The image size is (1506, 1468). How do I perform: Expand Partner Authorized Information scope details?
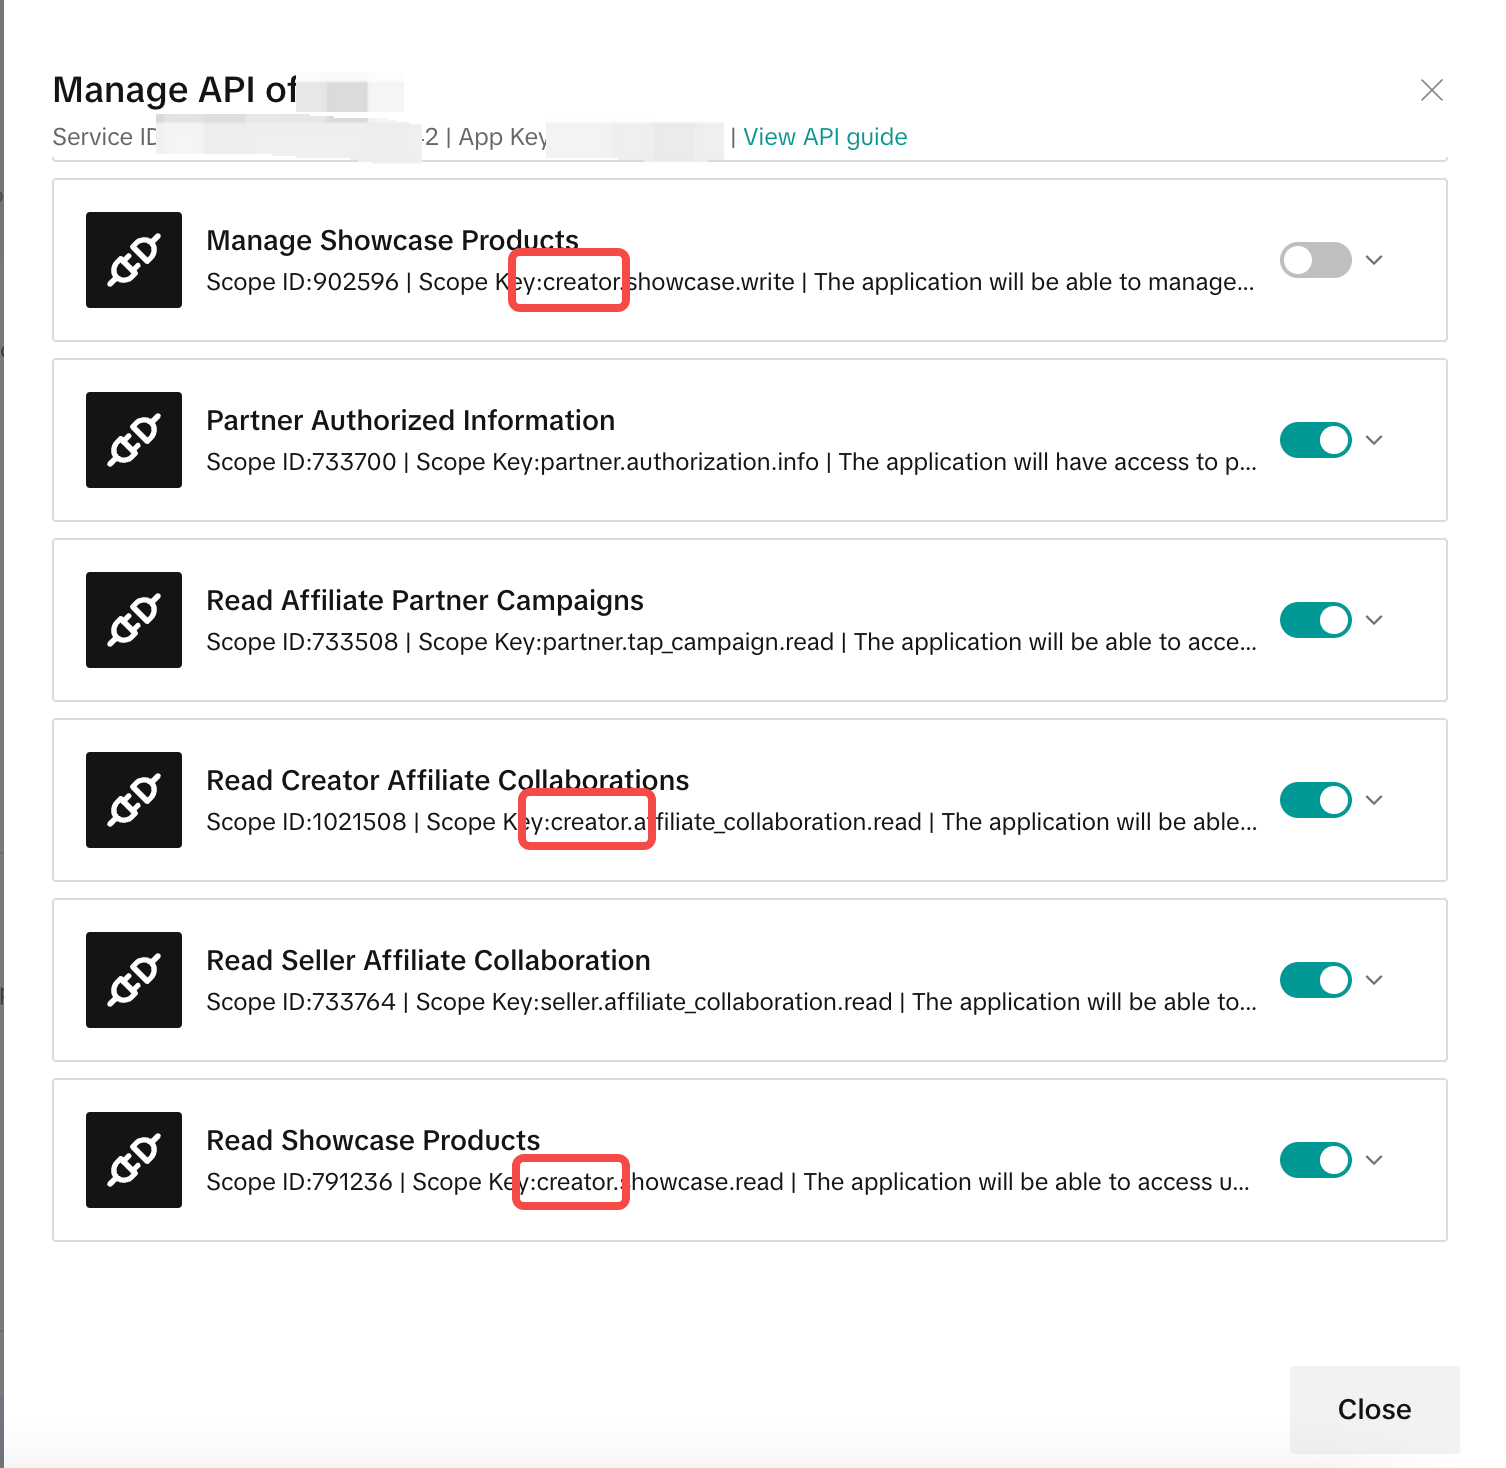(x=1375, y=440)
